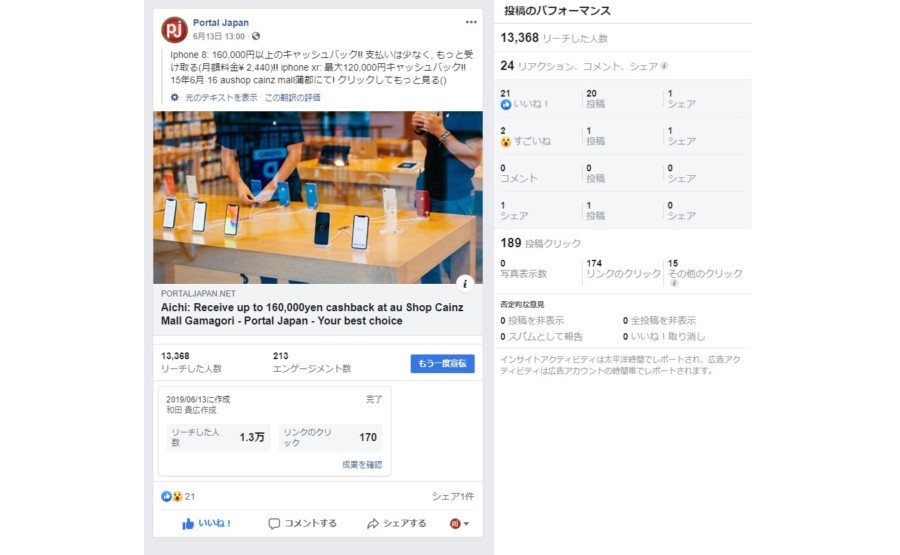Click この翻訳の評価 link
This screenshot has height=555, width=900.
292,98
